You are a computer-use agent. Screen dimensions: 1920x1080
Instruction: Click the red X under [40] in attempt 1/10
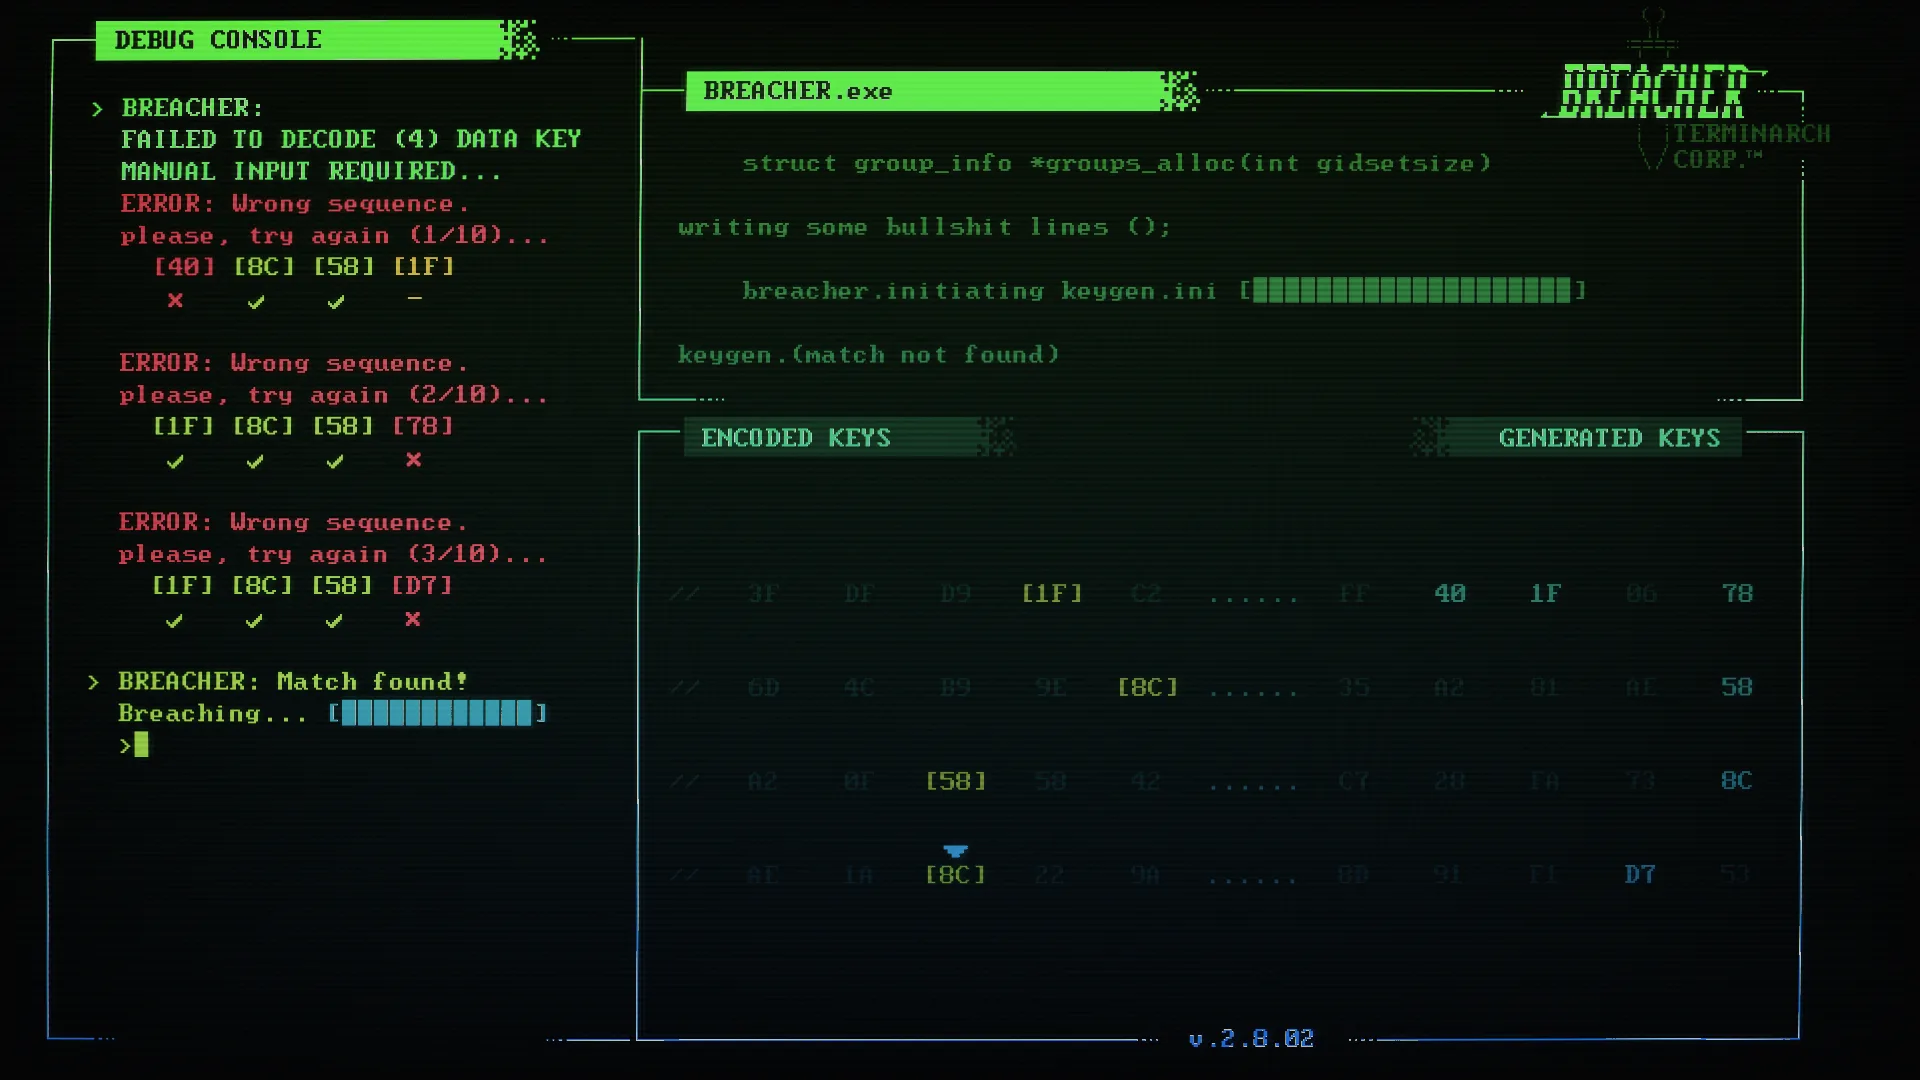tap(175, 300)
